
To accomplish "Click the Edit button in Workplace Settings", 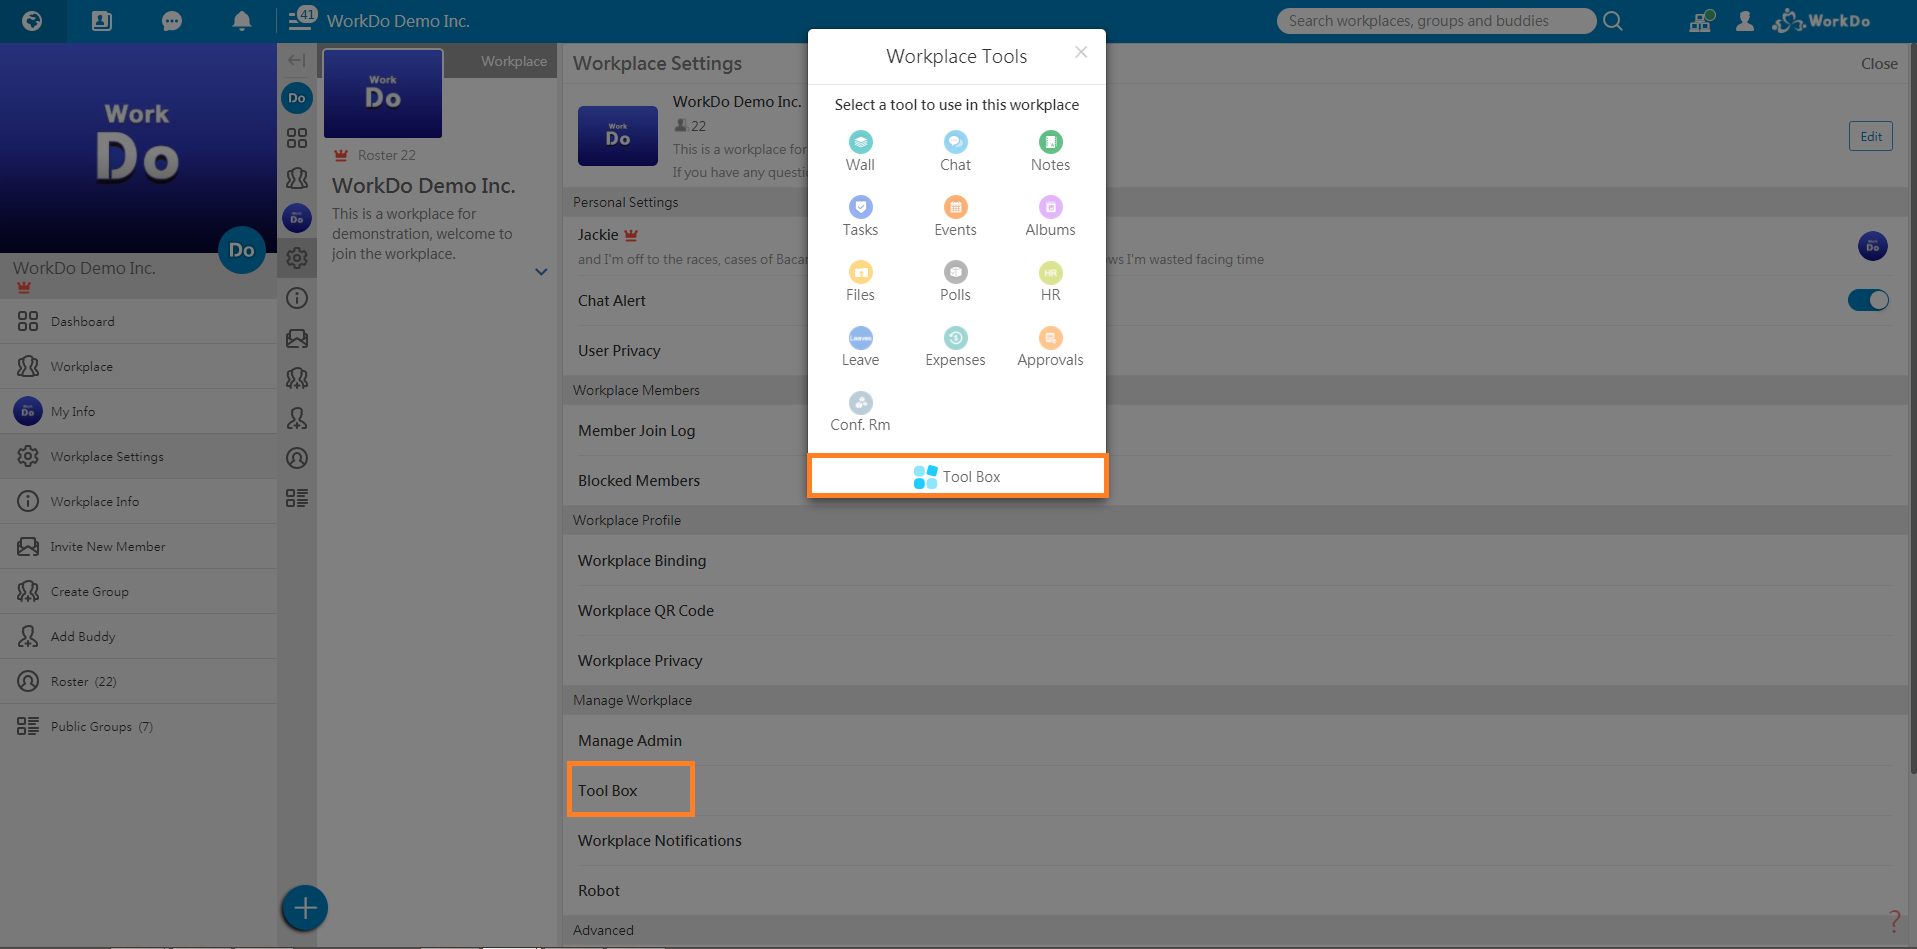I will click(x=1870, y=136).
